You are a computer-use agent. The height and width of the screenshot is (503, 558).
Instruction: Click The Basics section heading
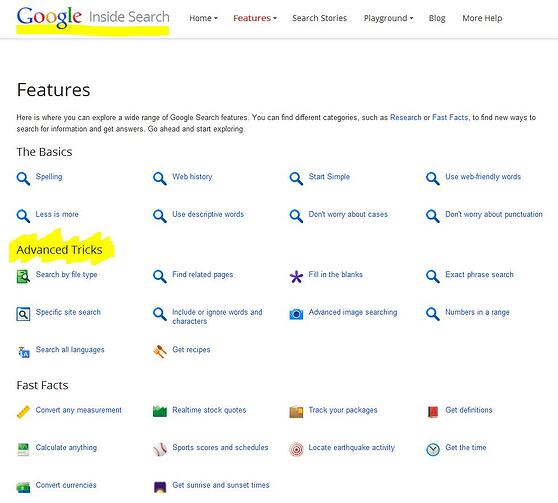(44, 152)
